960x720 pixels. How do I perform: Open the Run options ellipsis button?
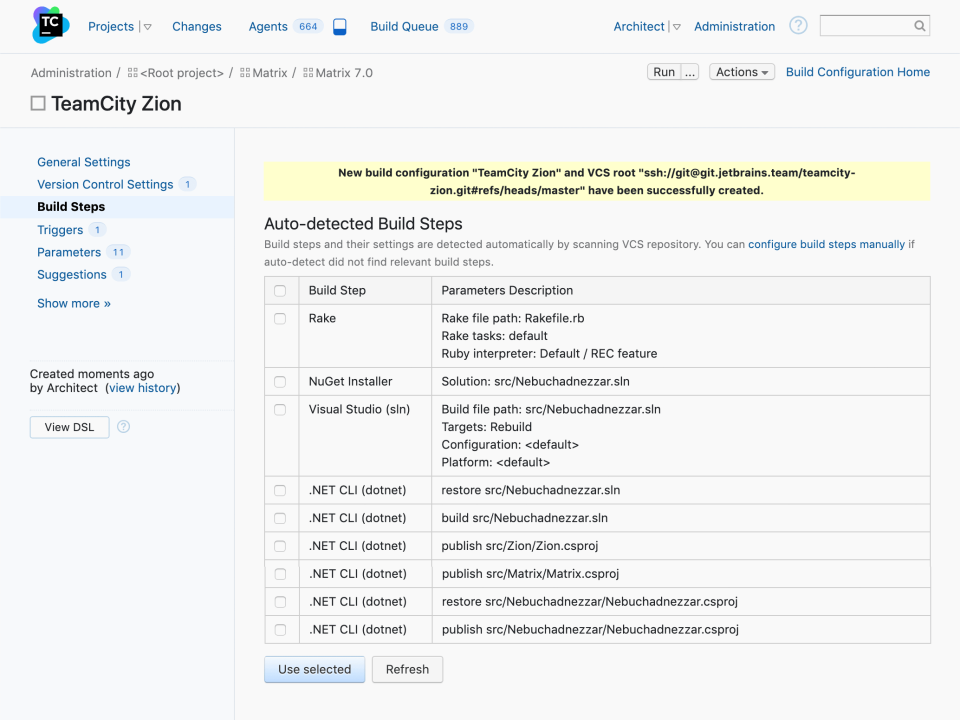click(690, 72)
